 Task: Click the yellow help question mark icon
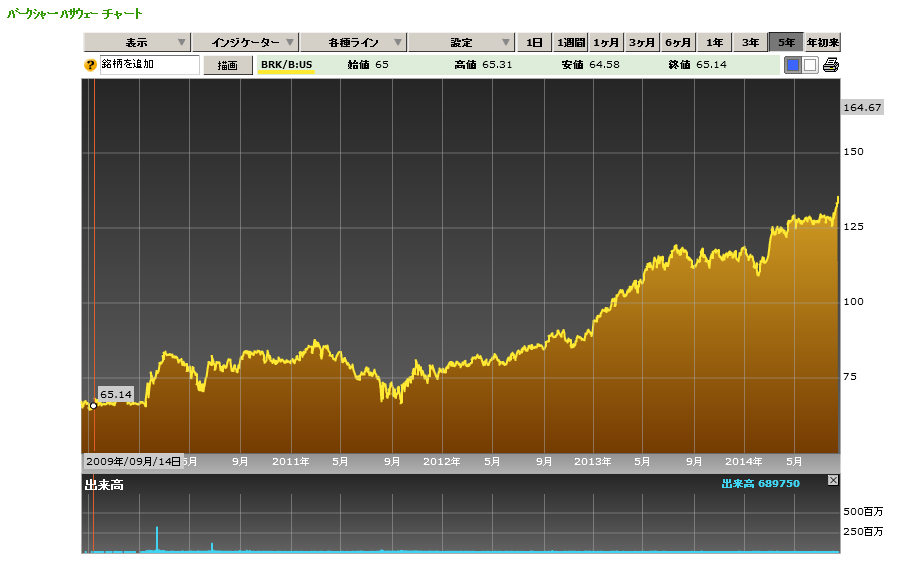pyautogui.click(x=90, y=65)
